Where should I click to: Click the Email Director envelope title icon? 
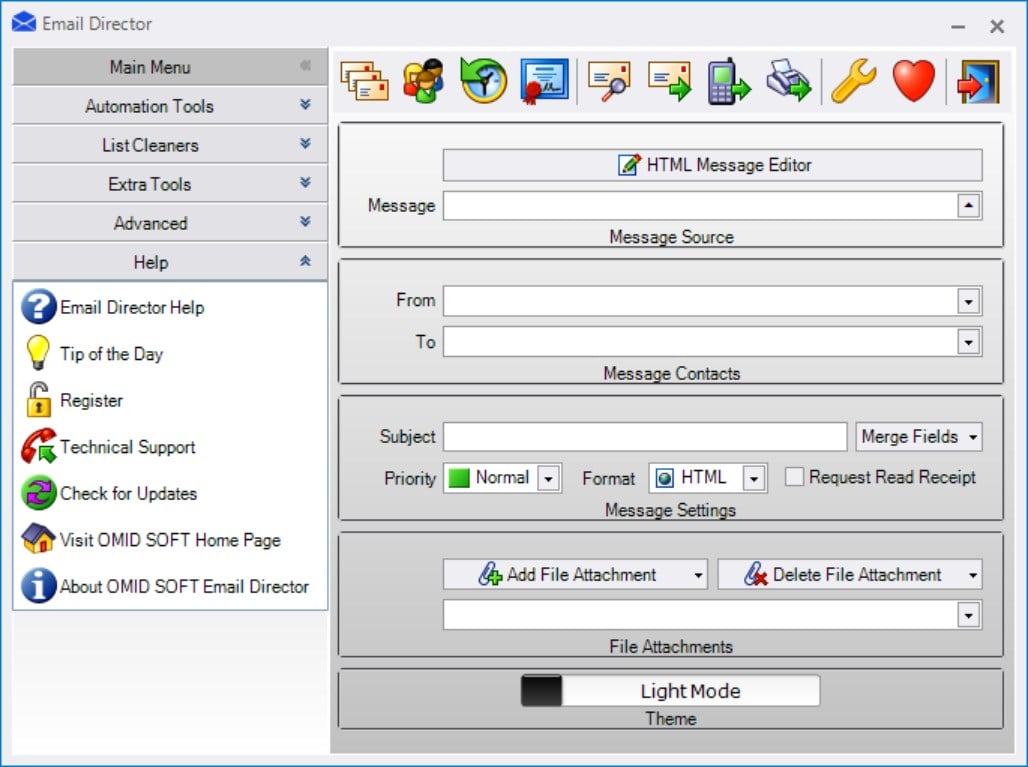pyautogui.click(x=24, y=23)
